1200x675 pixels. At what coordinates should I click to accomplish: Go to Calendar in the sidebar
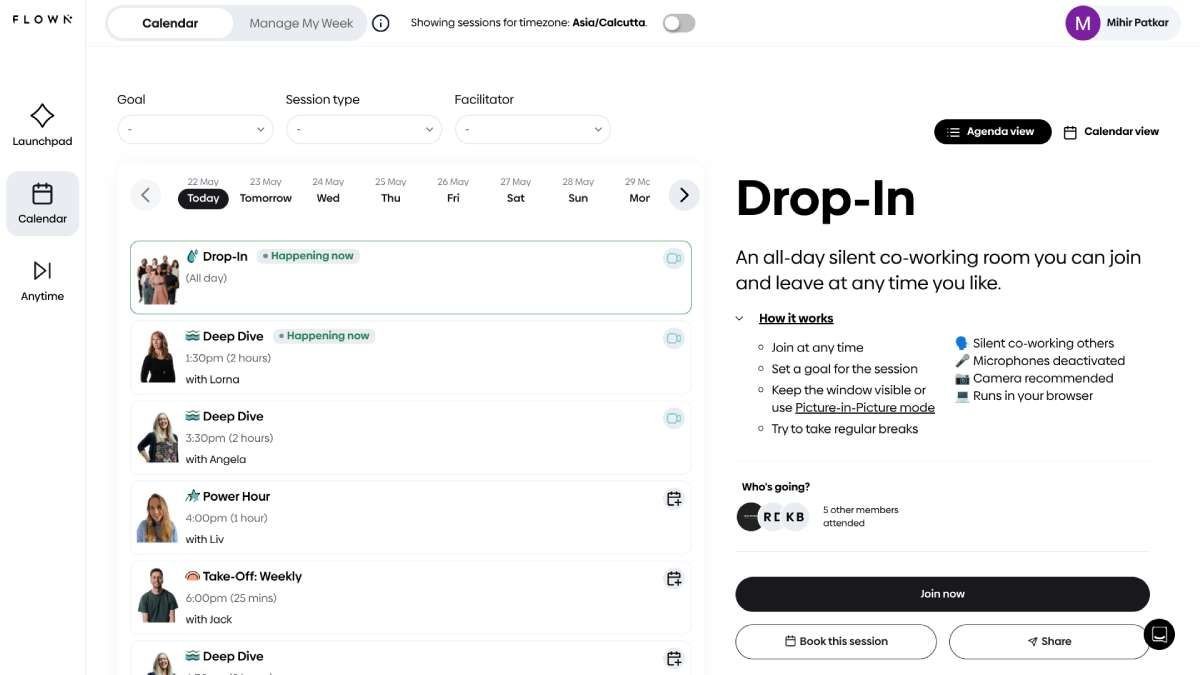coord(42,203)
